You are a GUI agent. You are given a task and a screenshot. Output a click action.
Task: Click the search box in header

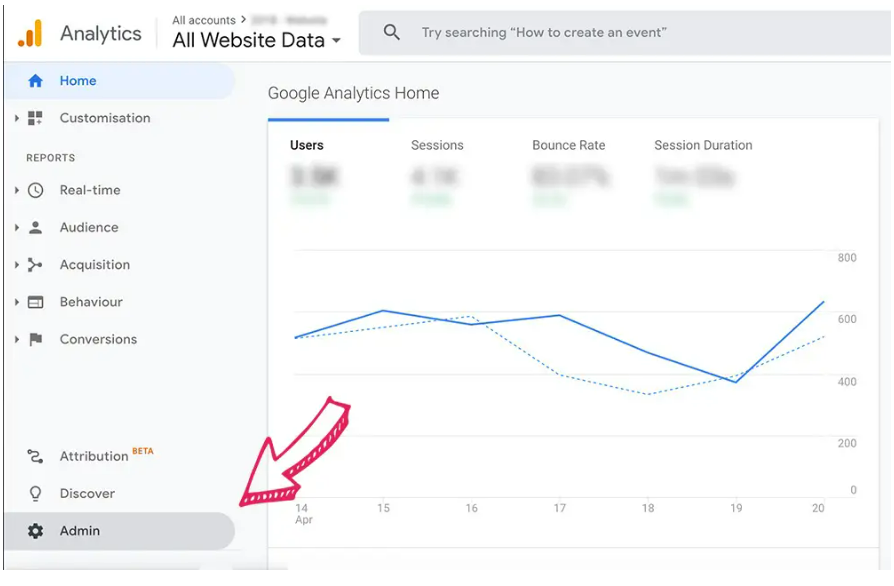tap(620, 33)
